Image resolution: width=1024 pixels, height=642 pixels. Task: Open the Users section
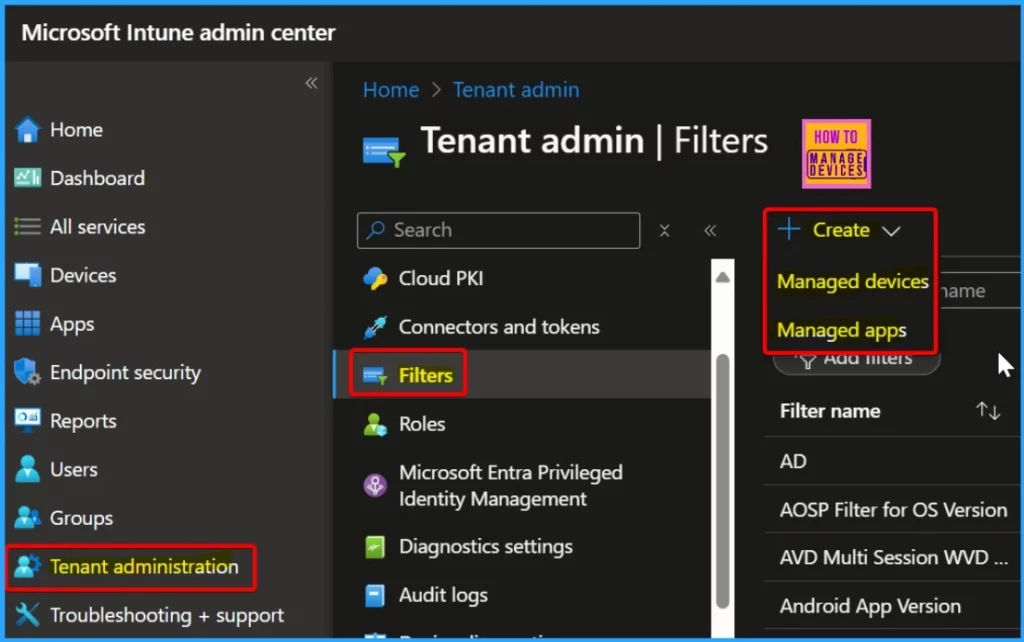coord(73,469)
